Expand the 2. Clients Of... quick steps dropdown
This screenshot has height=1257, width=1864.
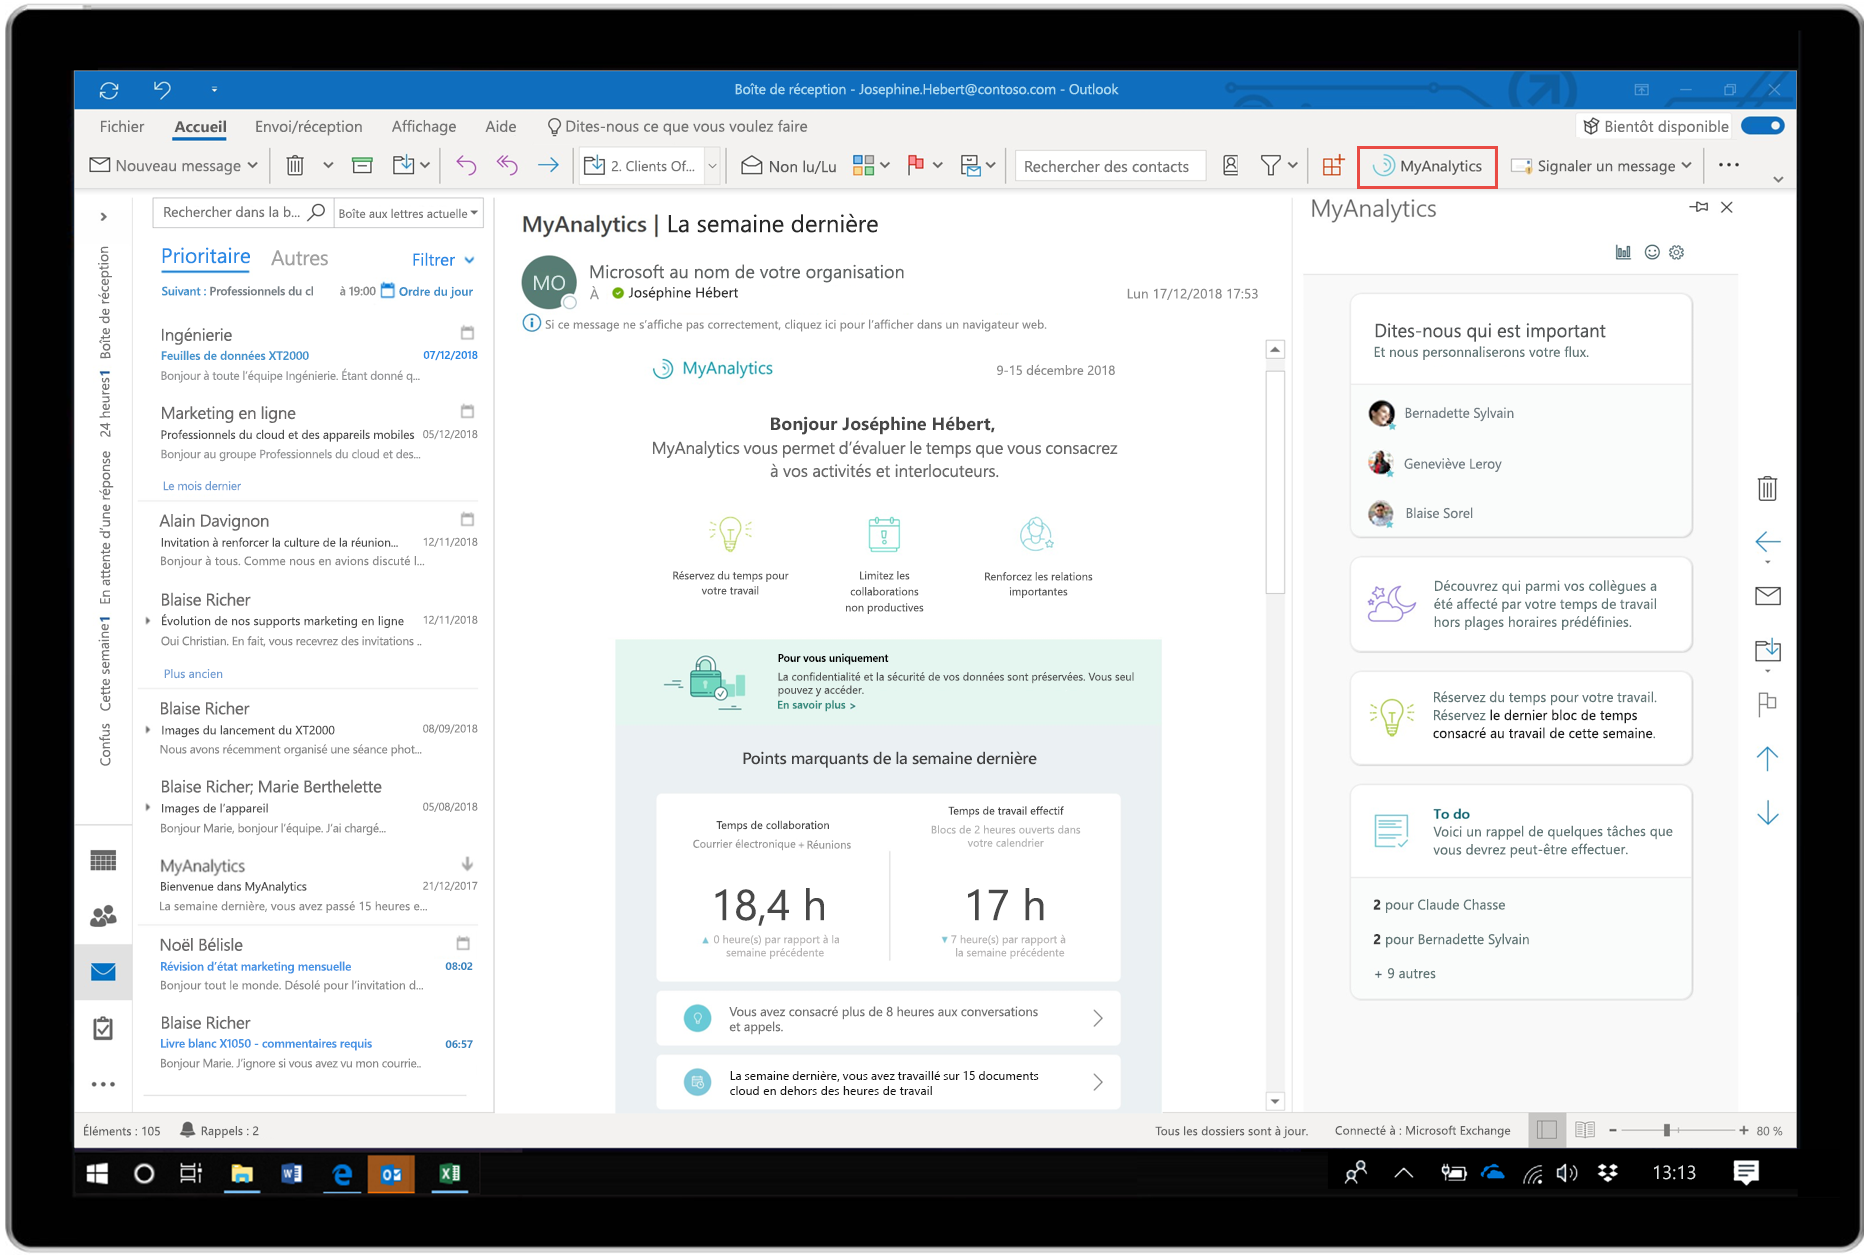(711, 165)
